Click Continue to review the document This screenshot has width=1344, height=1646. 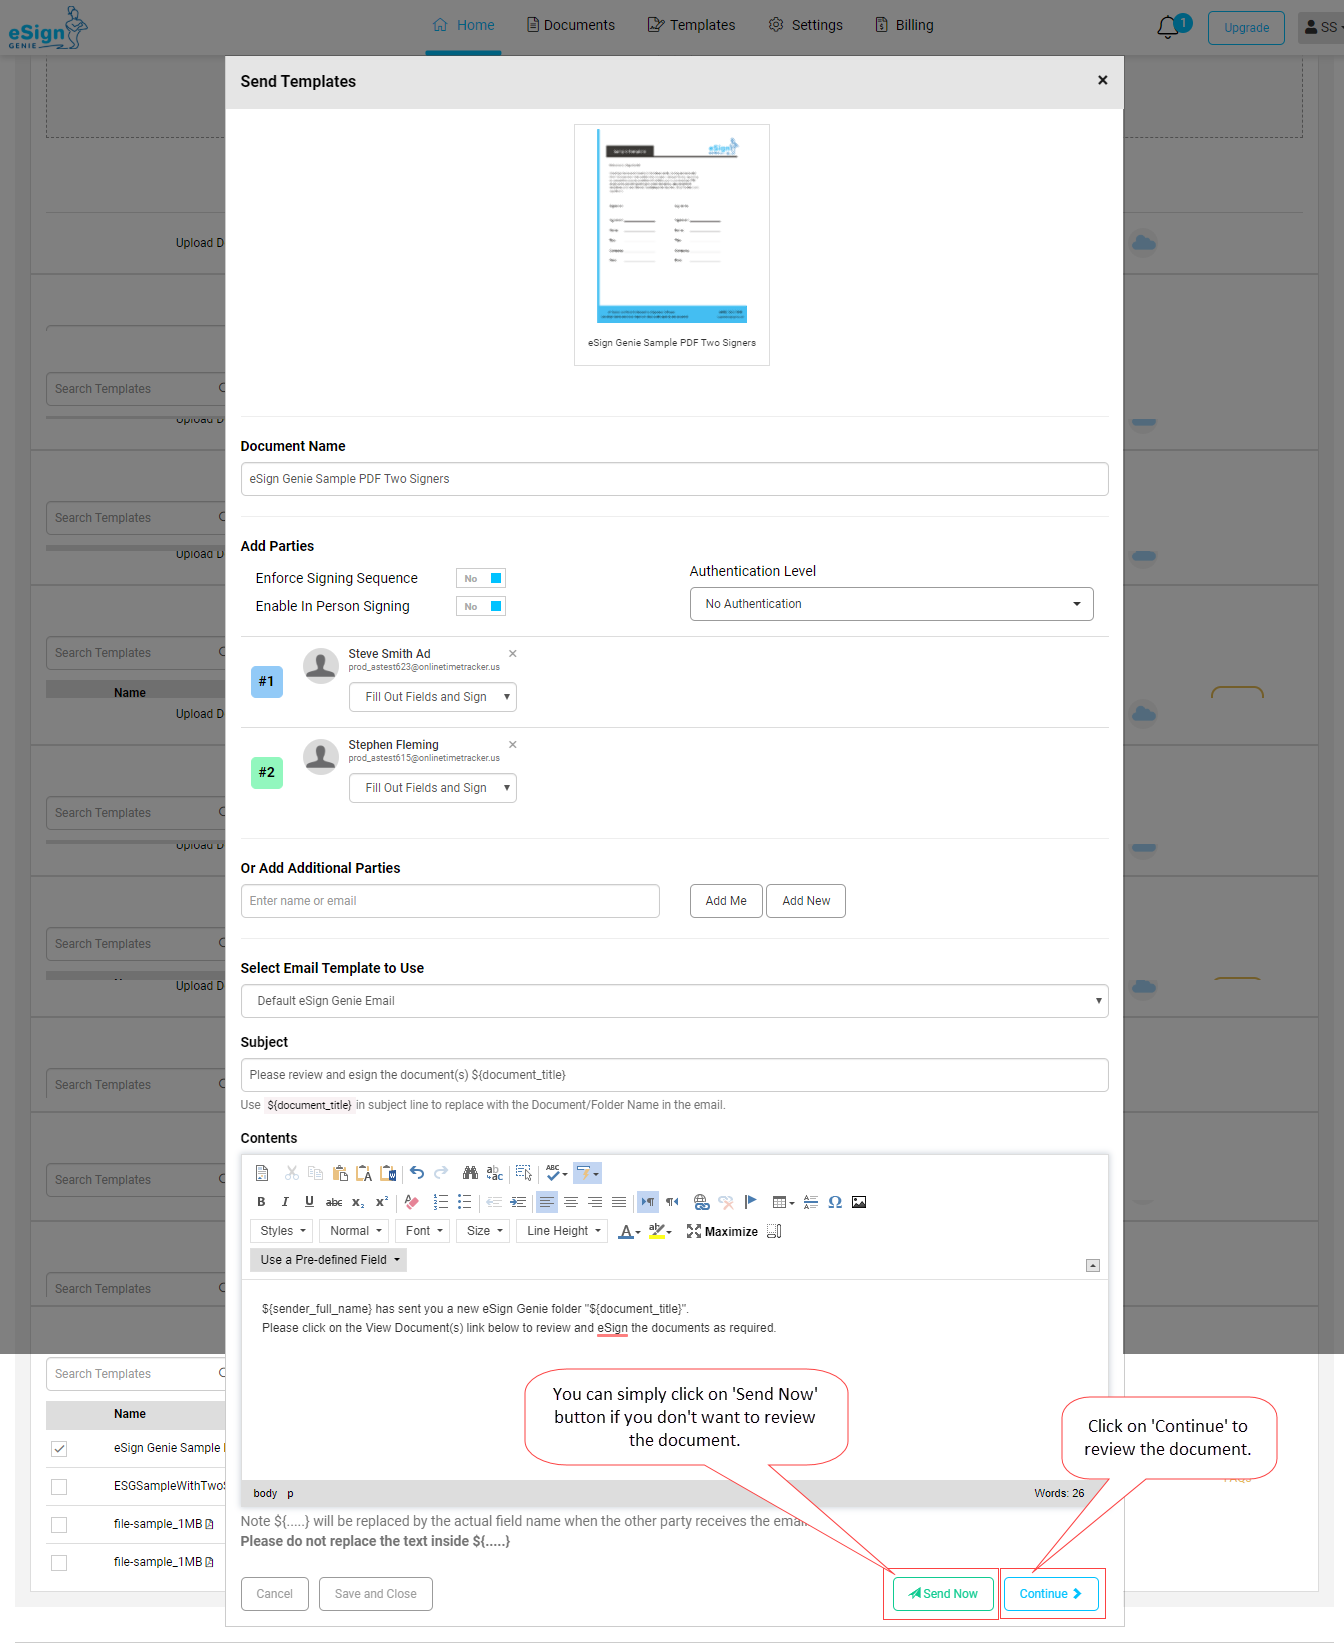(x=1050, y=1594)
